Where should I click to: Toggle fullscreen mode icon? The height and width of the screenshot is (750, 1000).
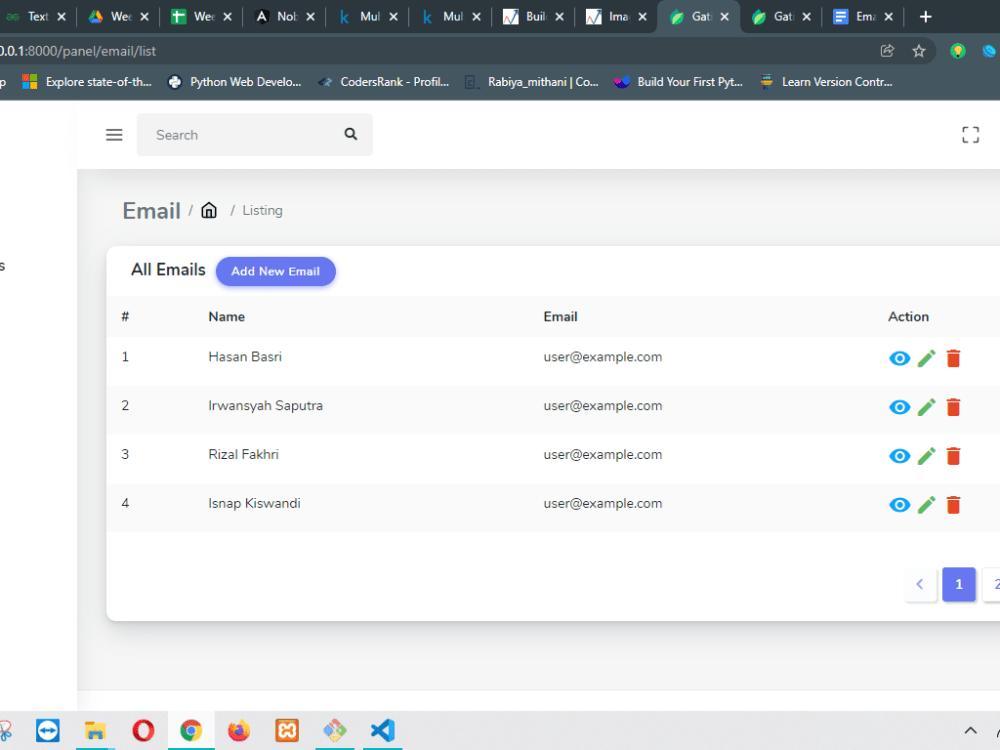pyautogui.click(x=970, y=135)
